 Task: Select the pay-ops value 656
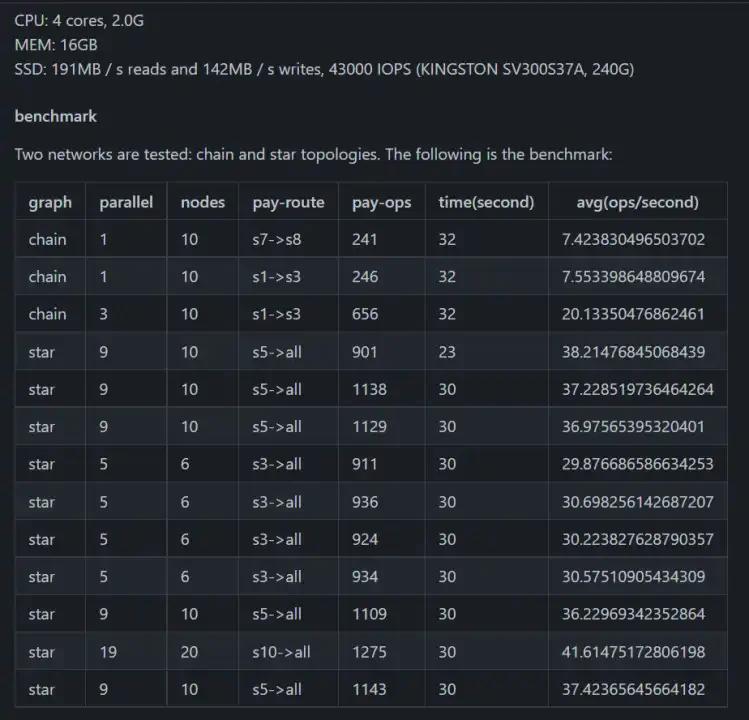click(365, 314)
